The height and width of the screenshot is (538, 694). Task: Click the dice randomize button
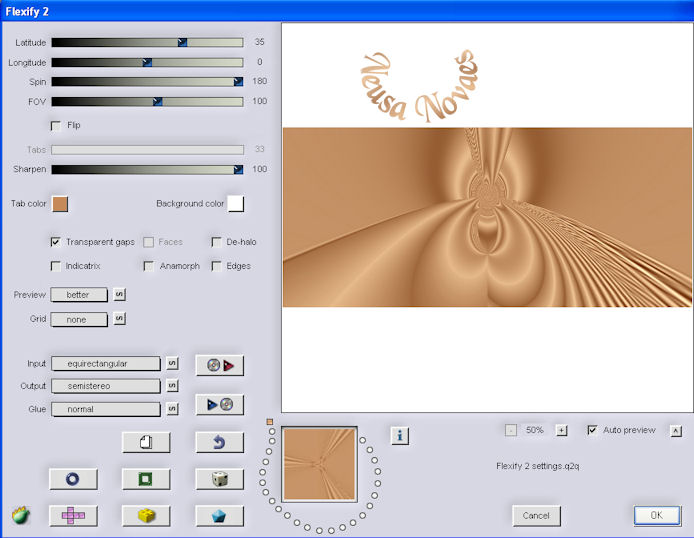click(220, 479)
